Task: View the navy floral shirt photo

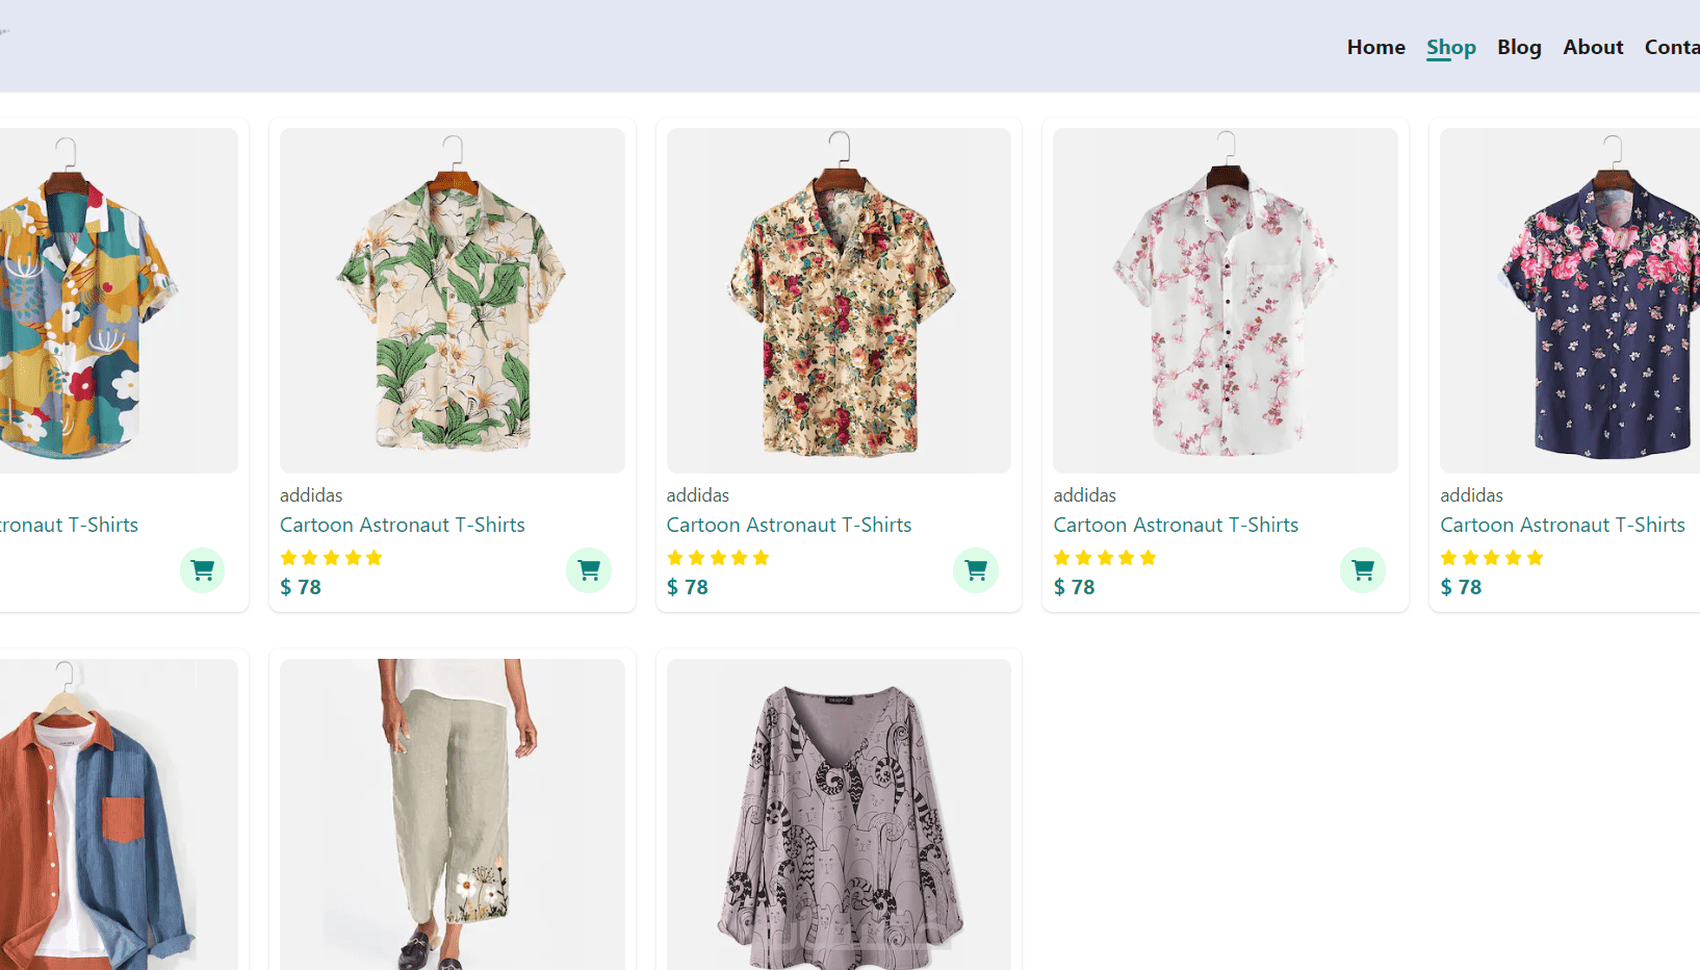Action: 1580,300
